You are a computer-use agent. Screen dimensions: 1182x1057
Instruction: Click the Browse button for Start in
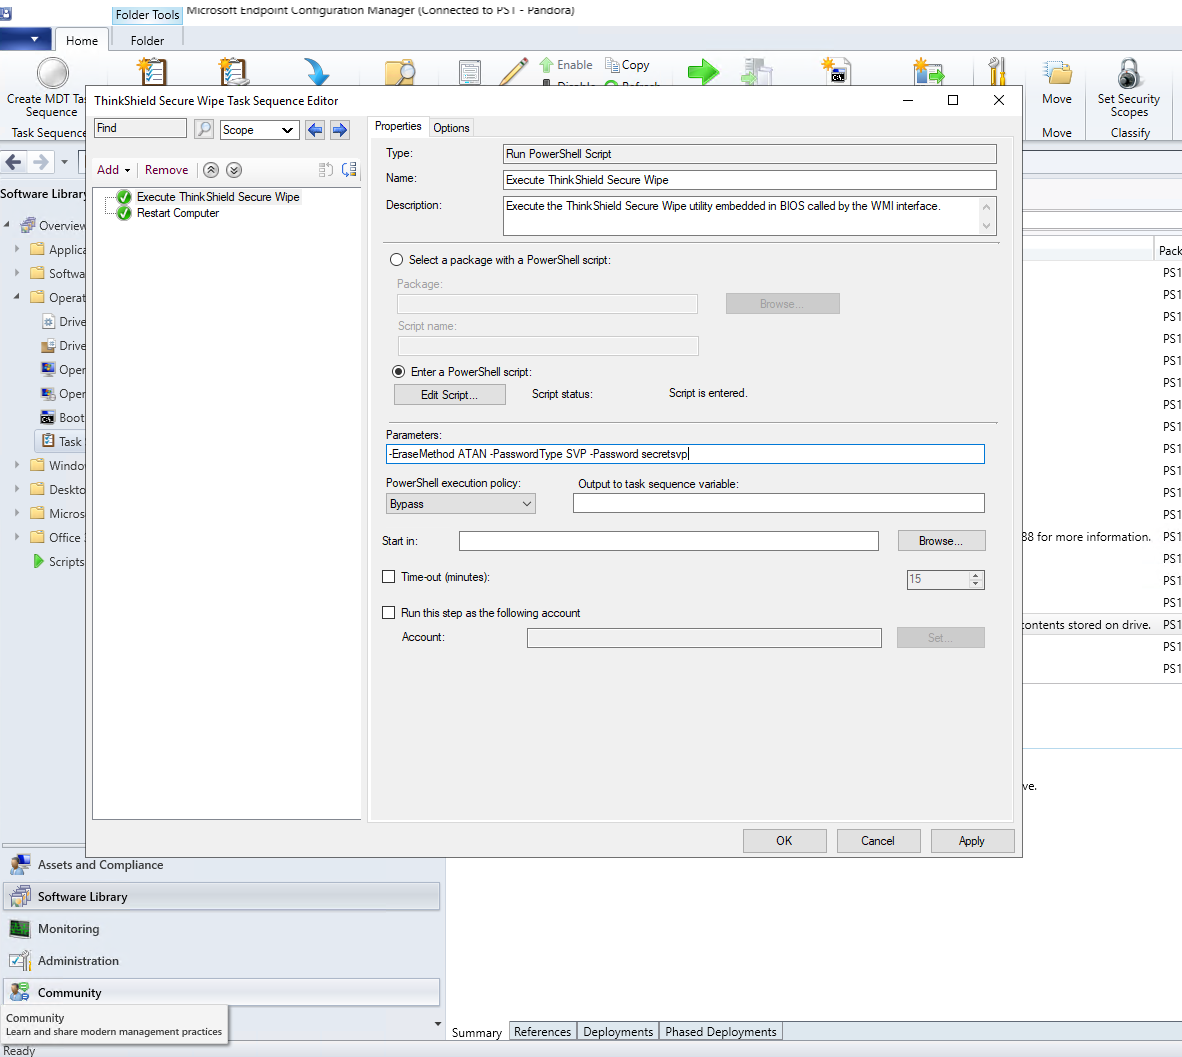click(x=941, y=541)
